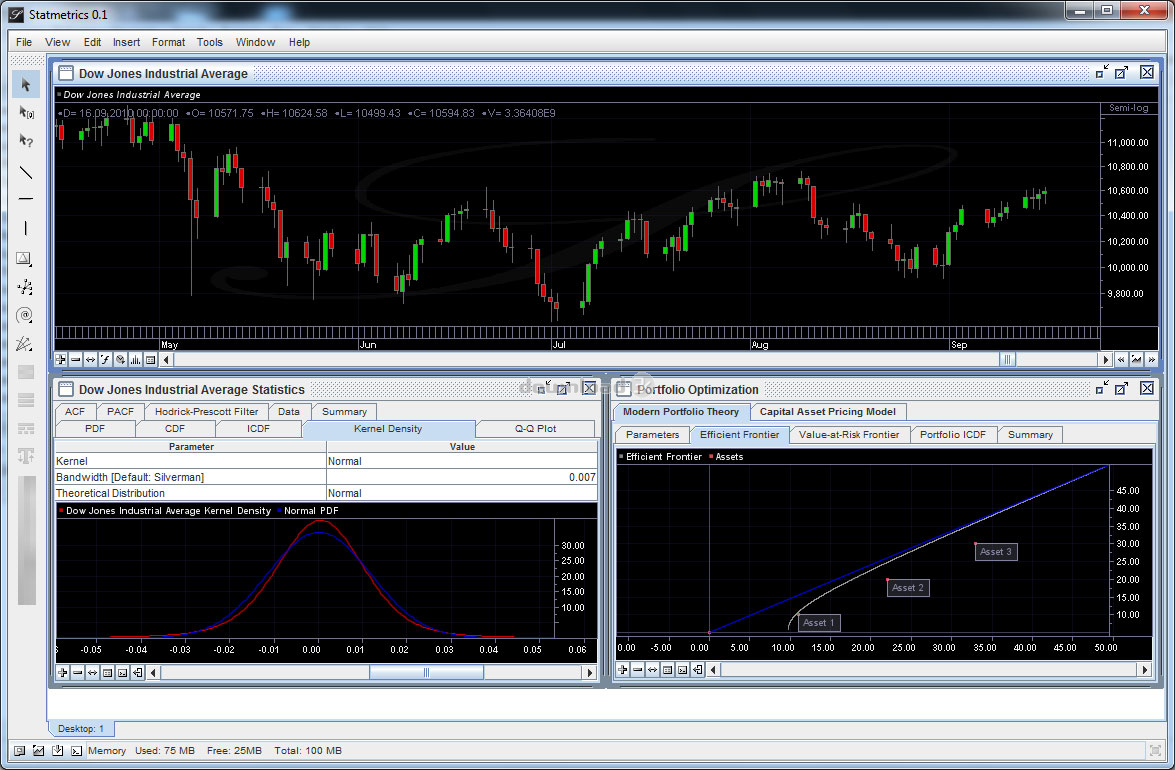Viewport: 1175px width, 770px height.
Task: Jump forward with double-right arrows in Dow Jones chart
Action: tap(1152, 360)
